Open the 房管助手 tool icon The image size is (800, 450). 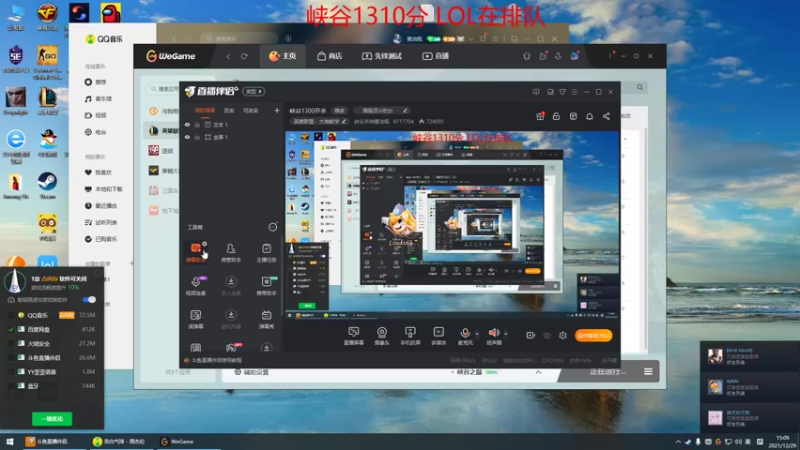(231, 252)
